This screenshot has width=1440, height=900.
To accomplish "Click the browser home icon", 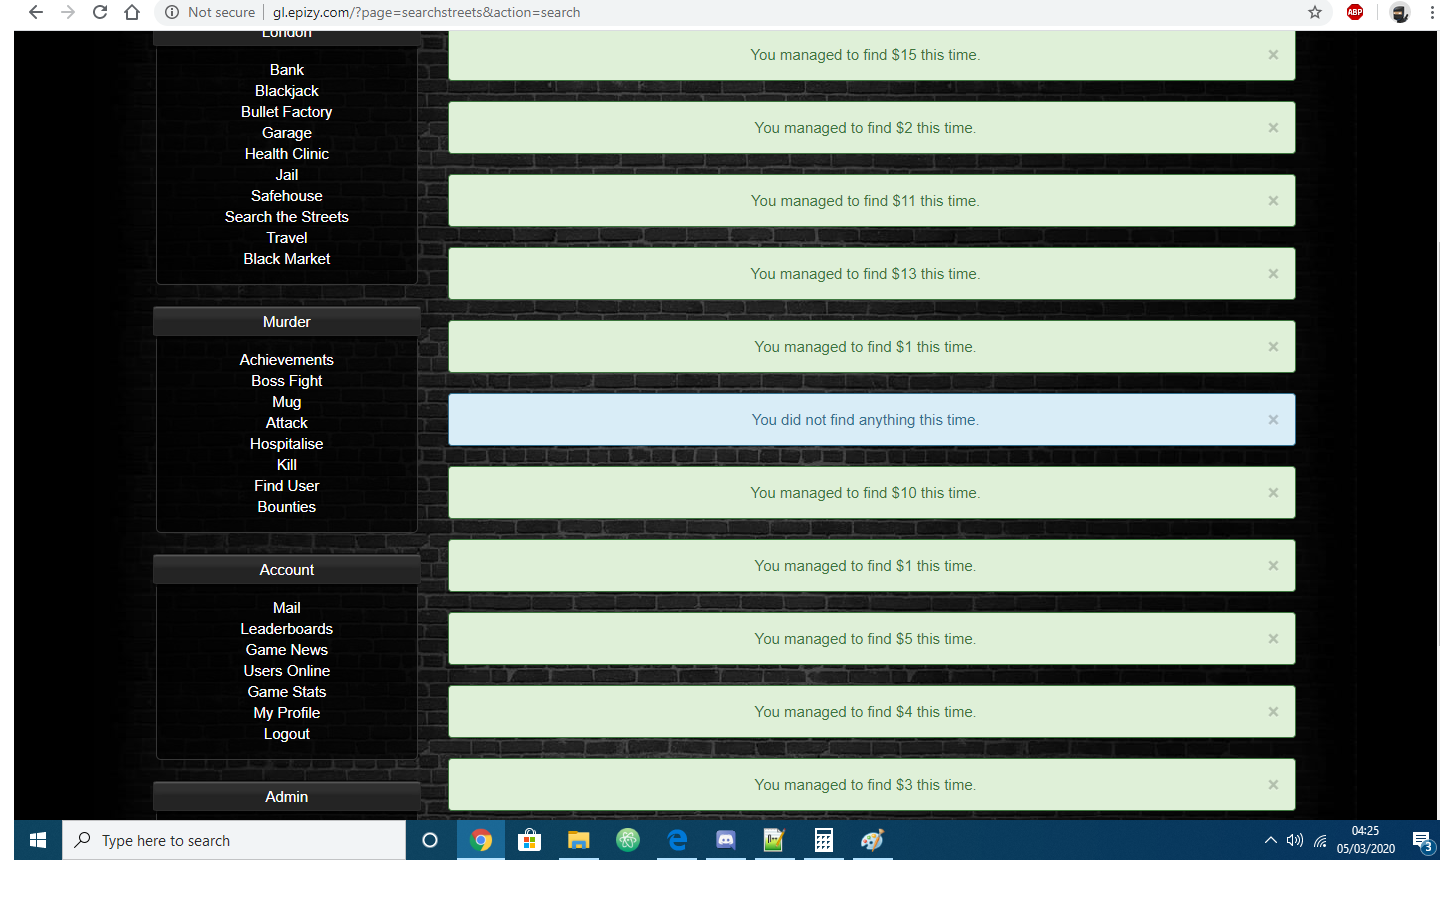I will [x=132, y=12].
